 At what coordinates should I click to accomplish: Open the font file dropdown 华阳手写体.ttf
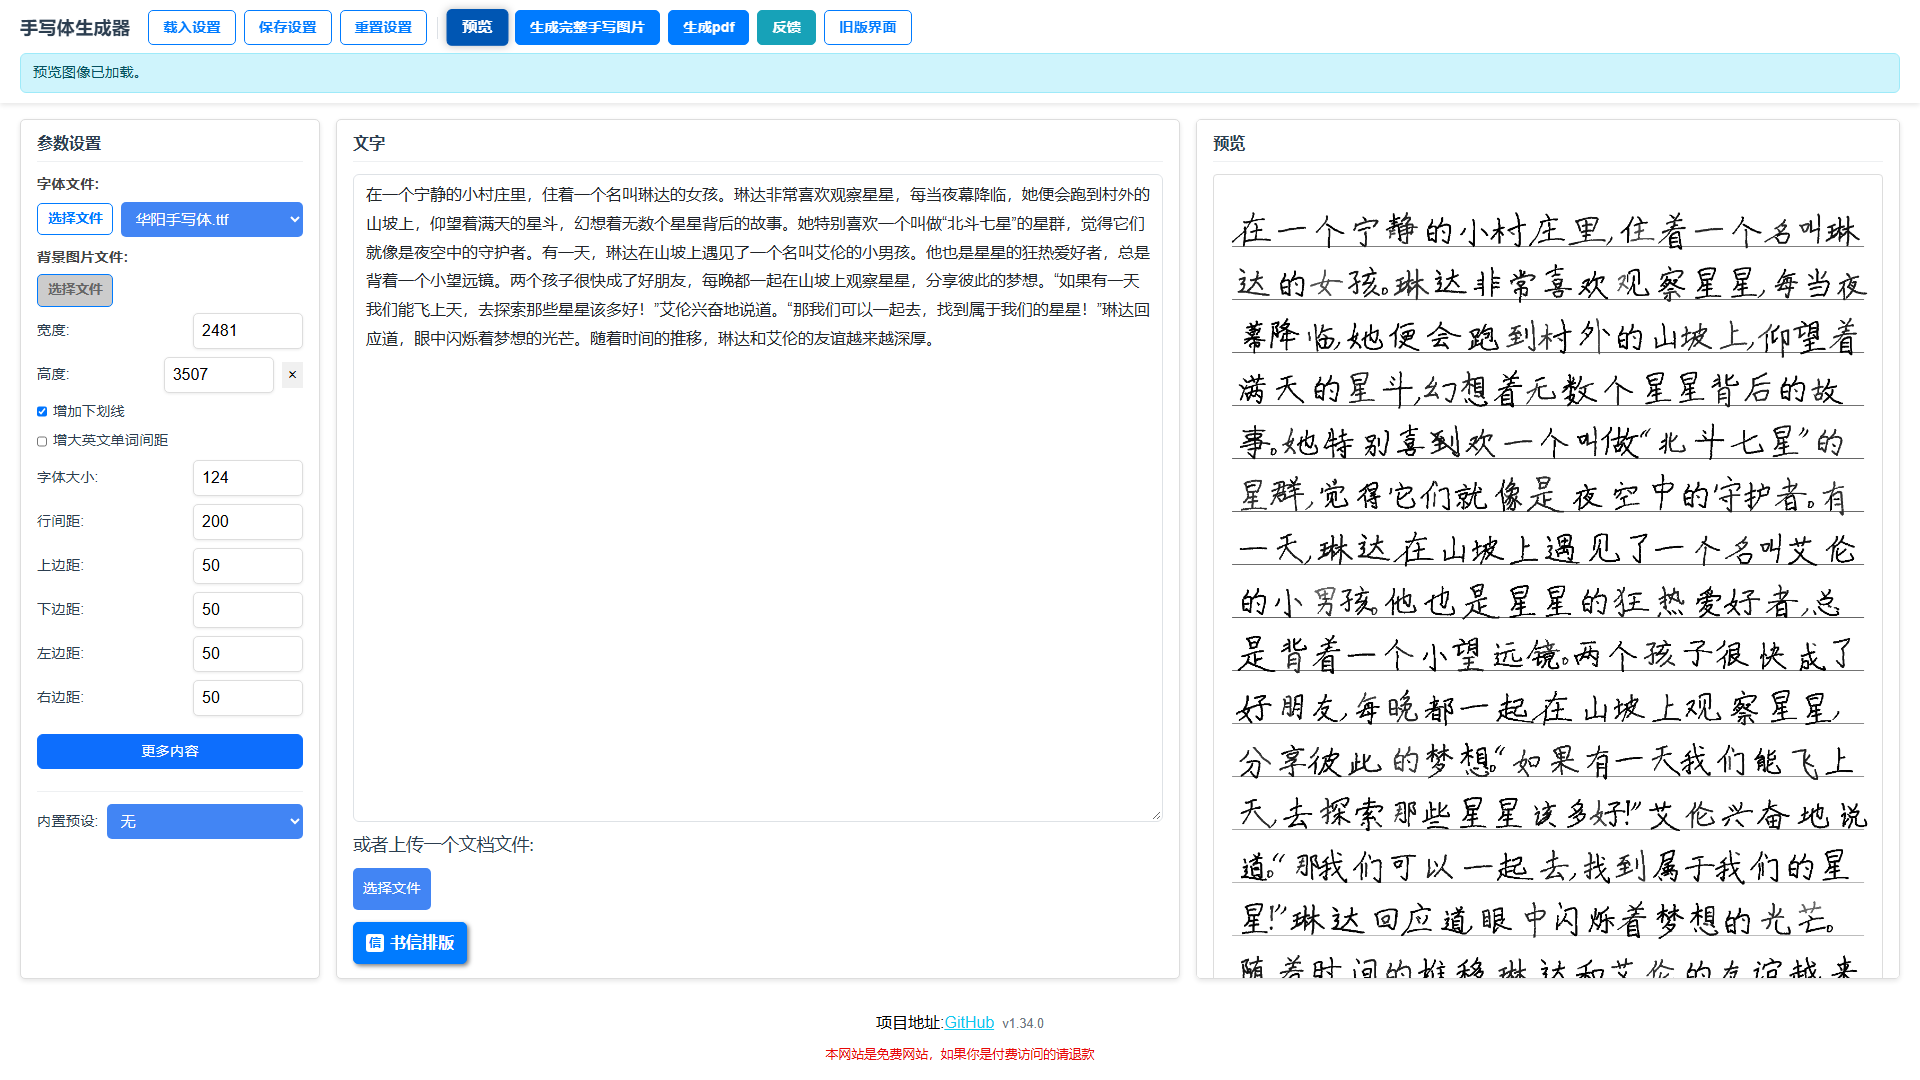212,219
